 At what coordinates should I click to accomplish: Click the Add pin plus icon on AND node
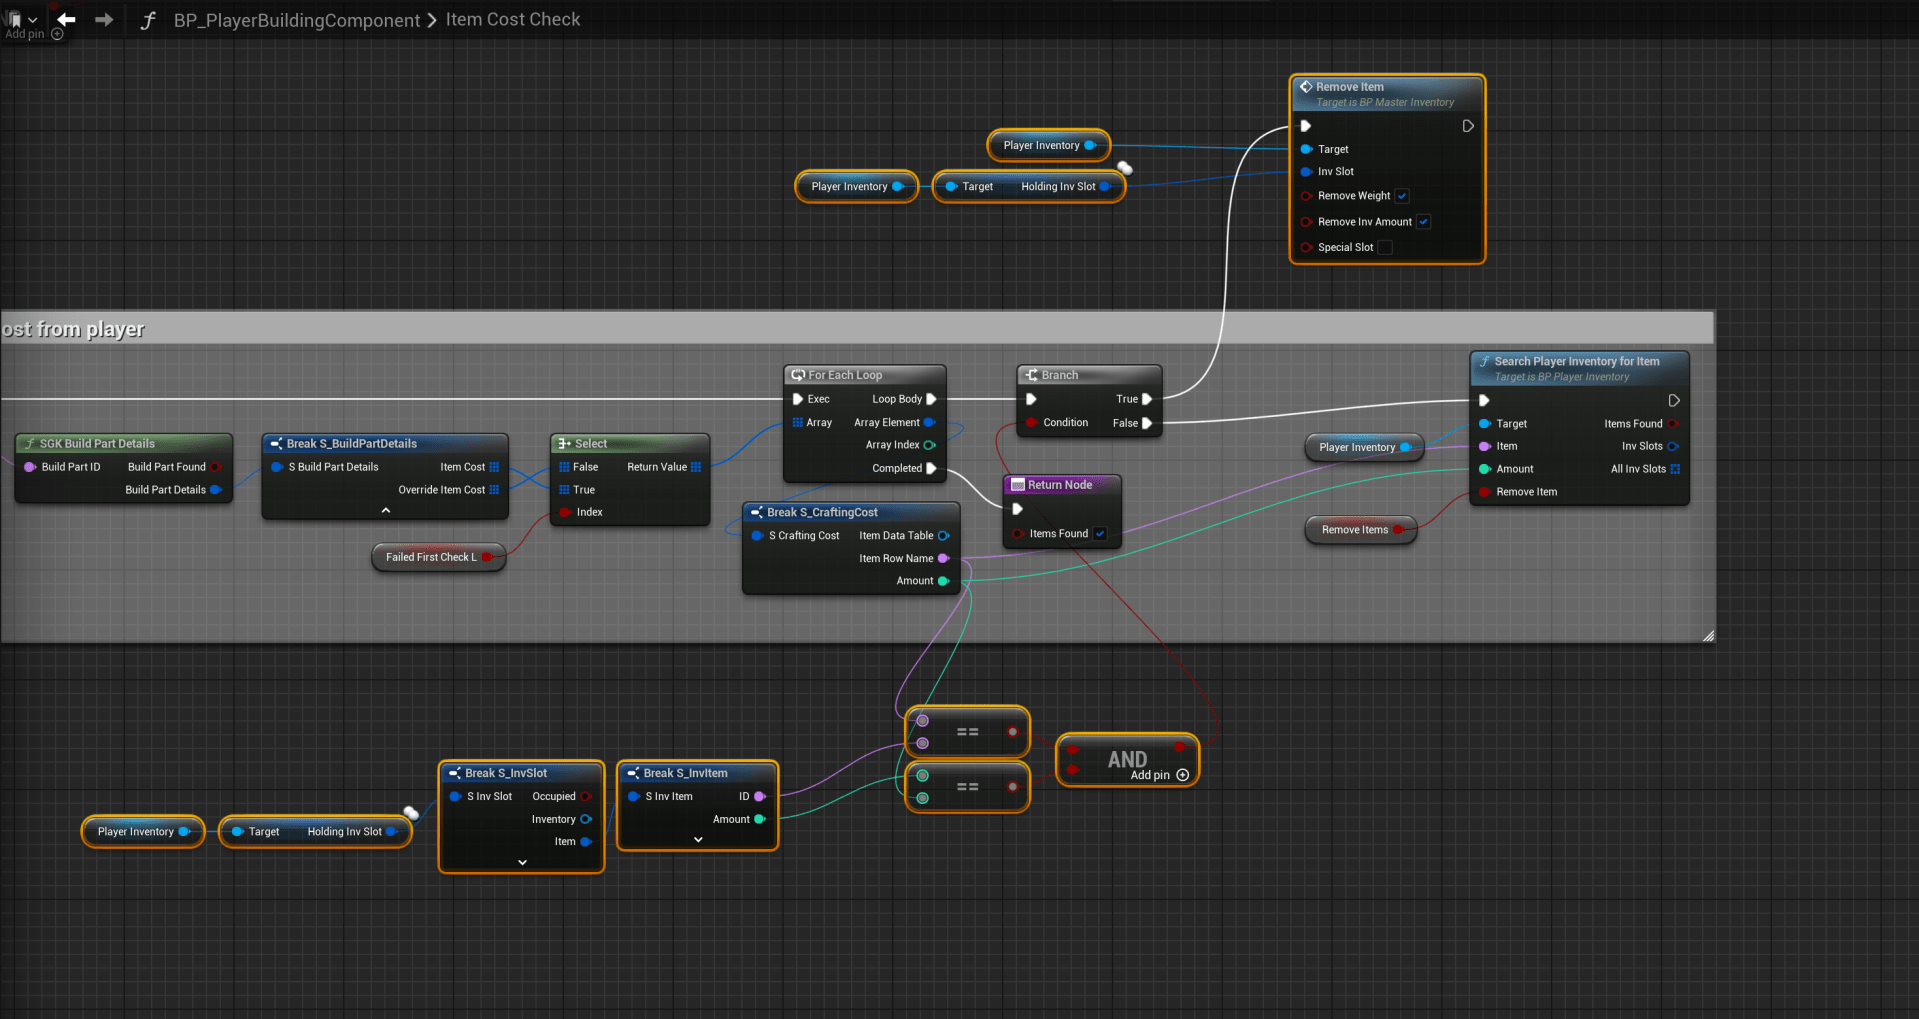[x=1183, y=775]
